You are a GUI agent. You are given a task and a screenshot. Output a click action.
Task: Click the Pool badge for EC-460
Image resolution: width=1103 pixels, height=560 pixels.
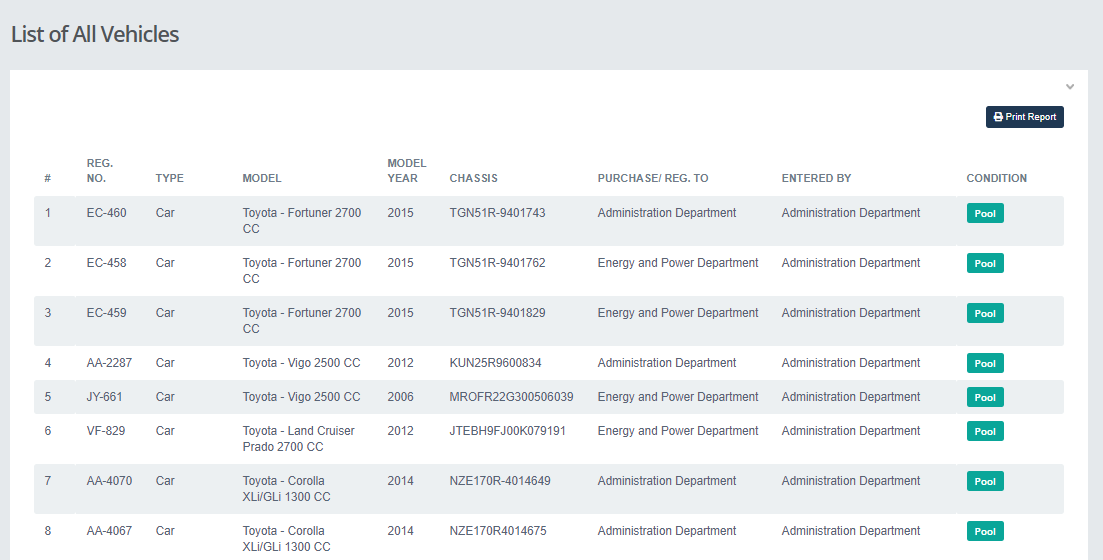point(985,213)
